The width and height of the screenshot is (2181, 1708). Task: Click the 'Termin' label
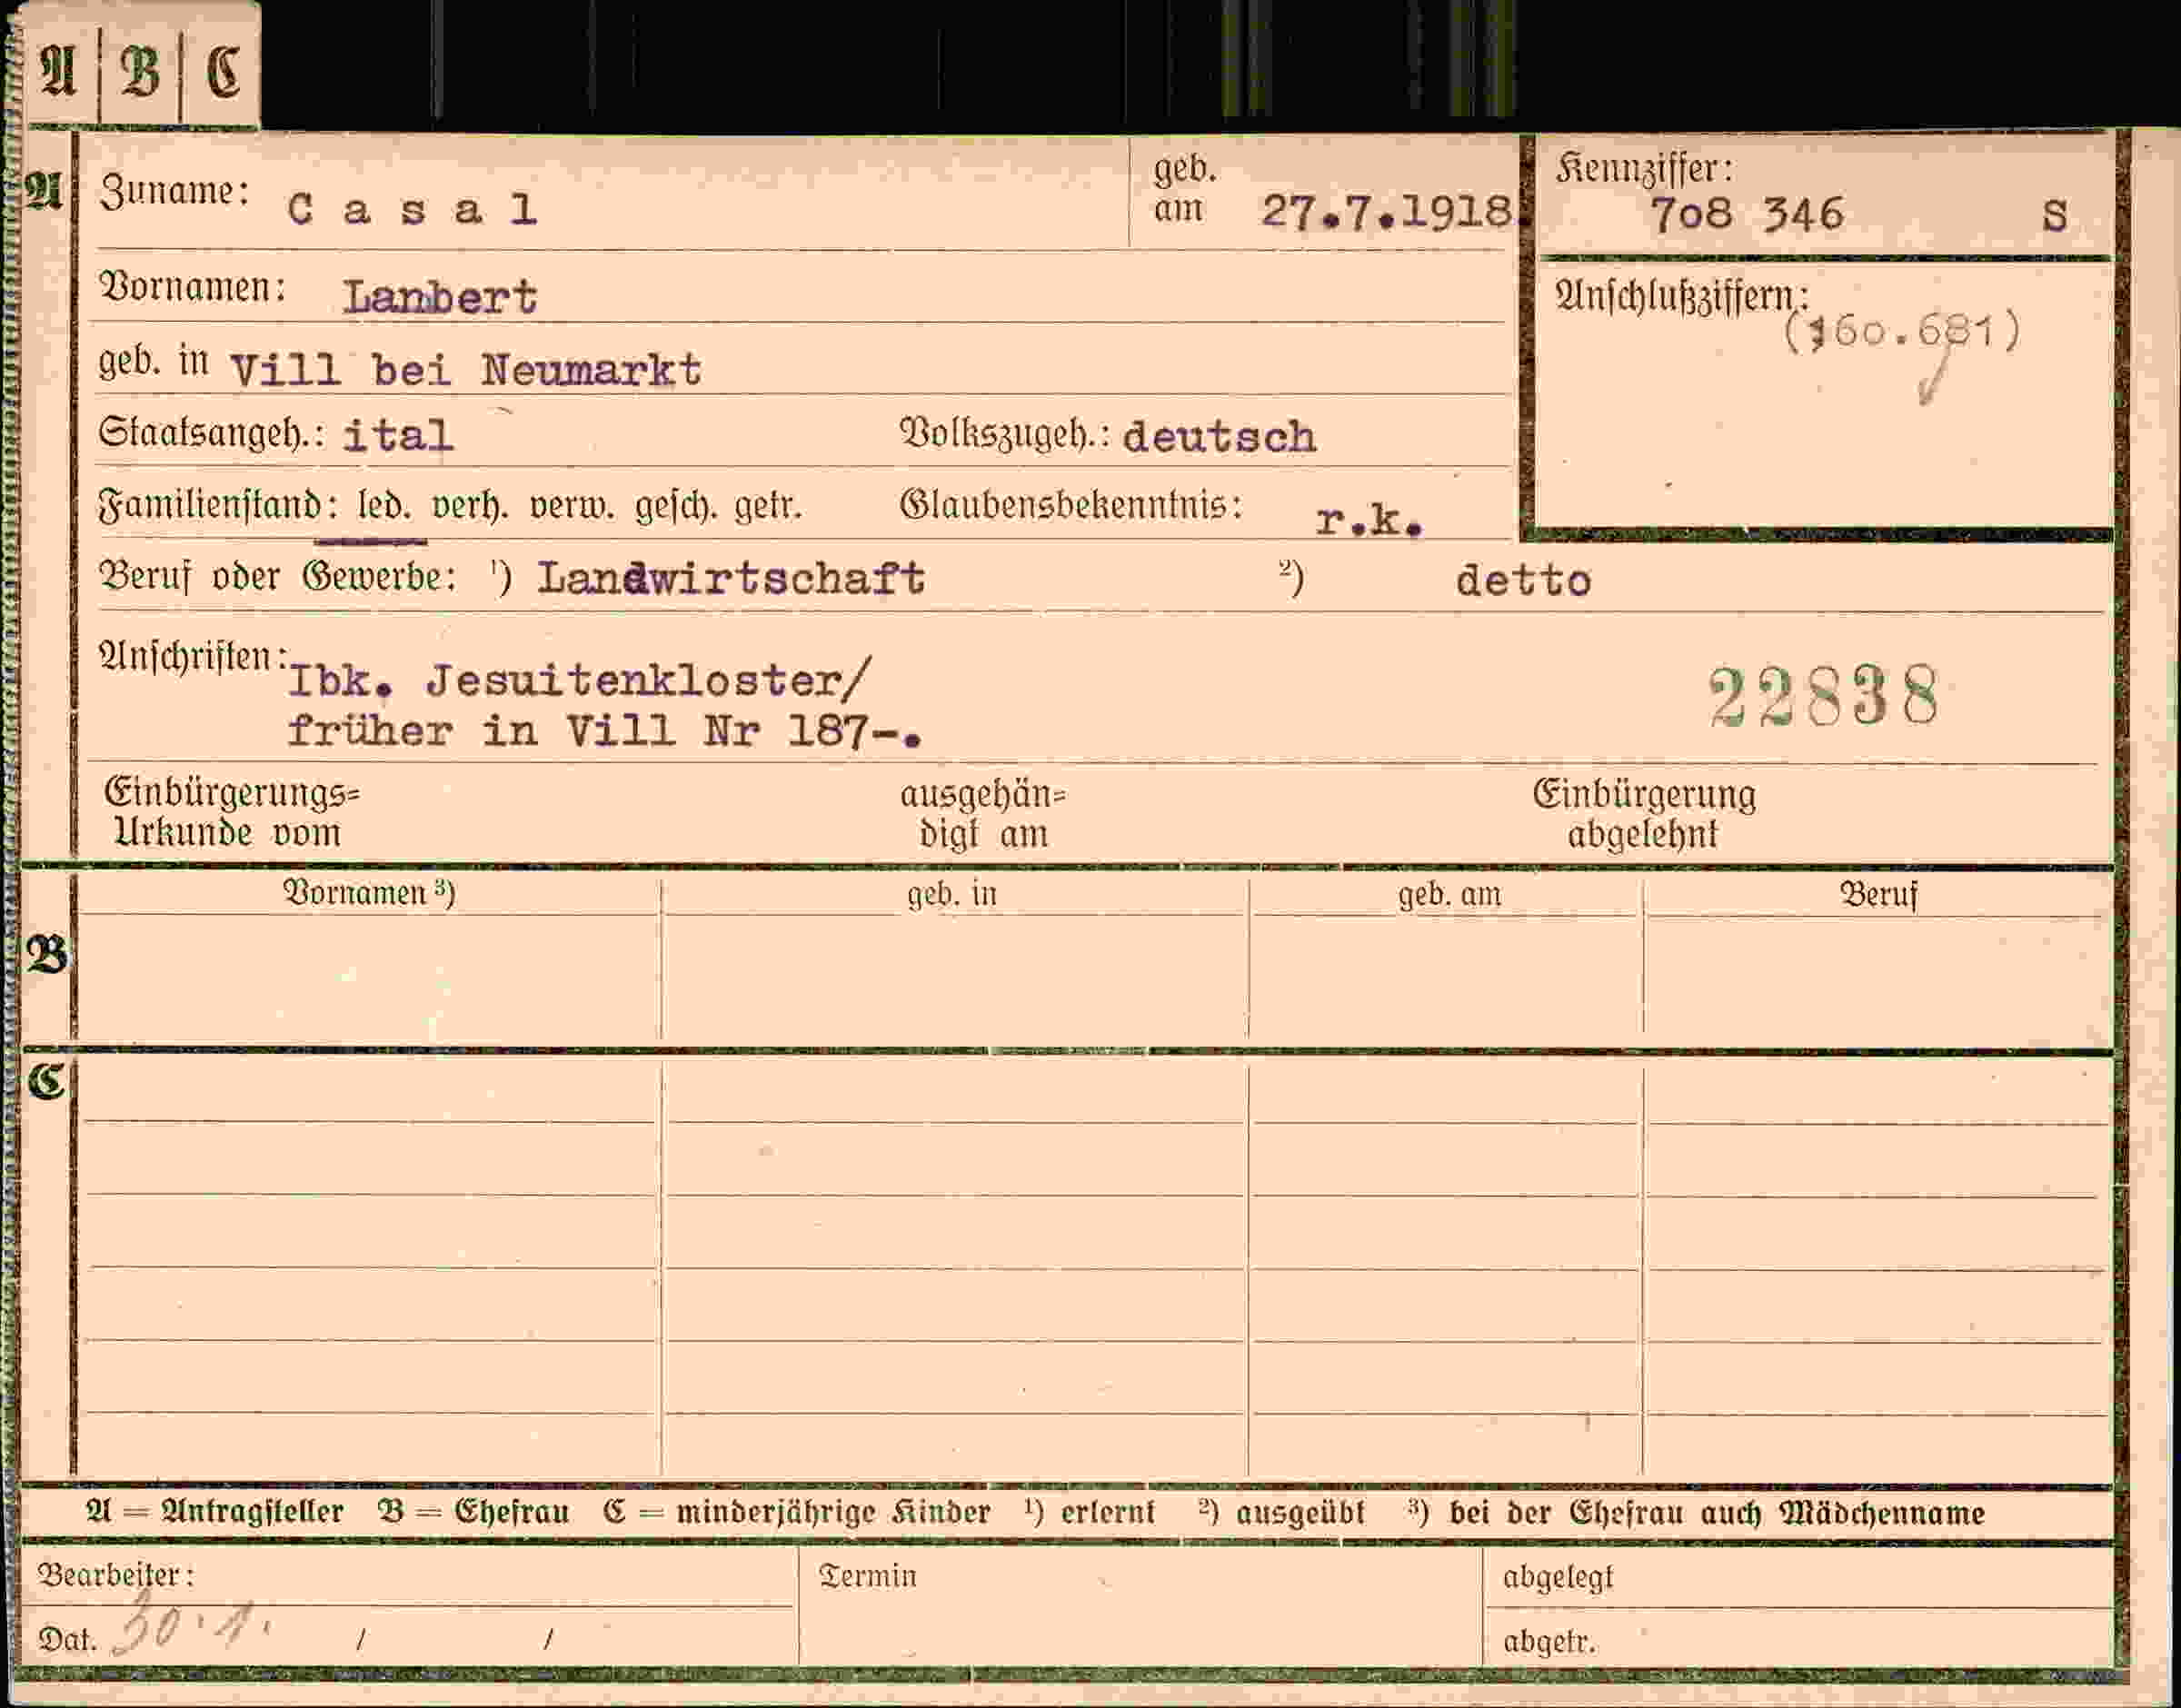[867, 1576]
